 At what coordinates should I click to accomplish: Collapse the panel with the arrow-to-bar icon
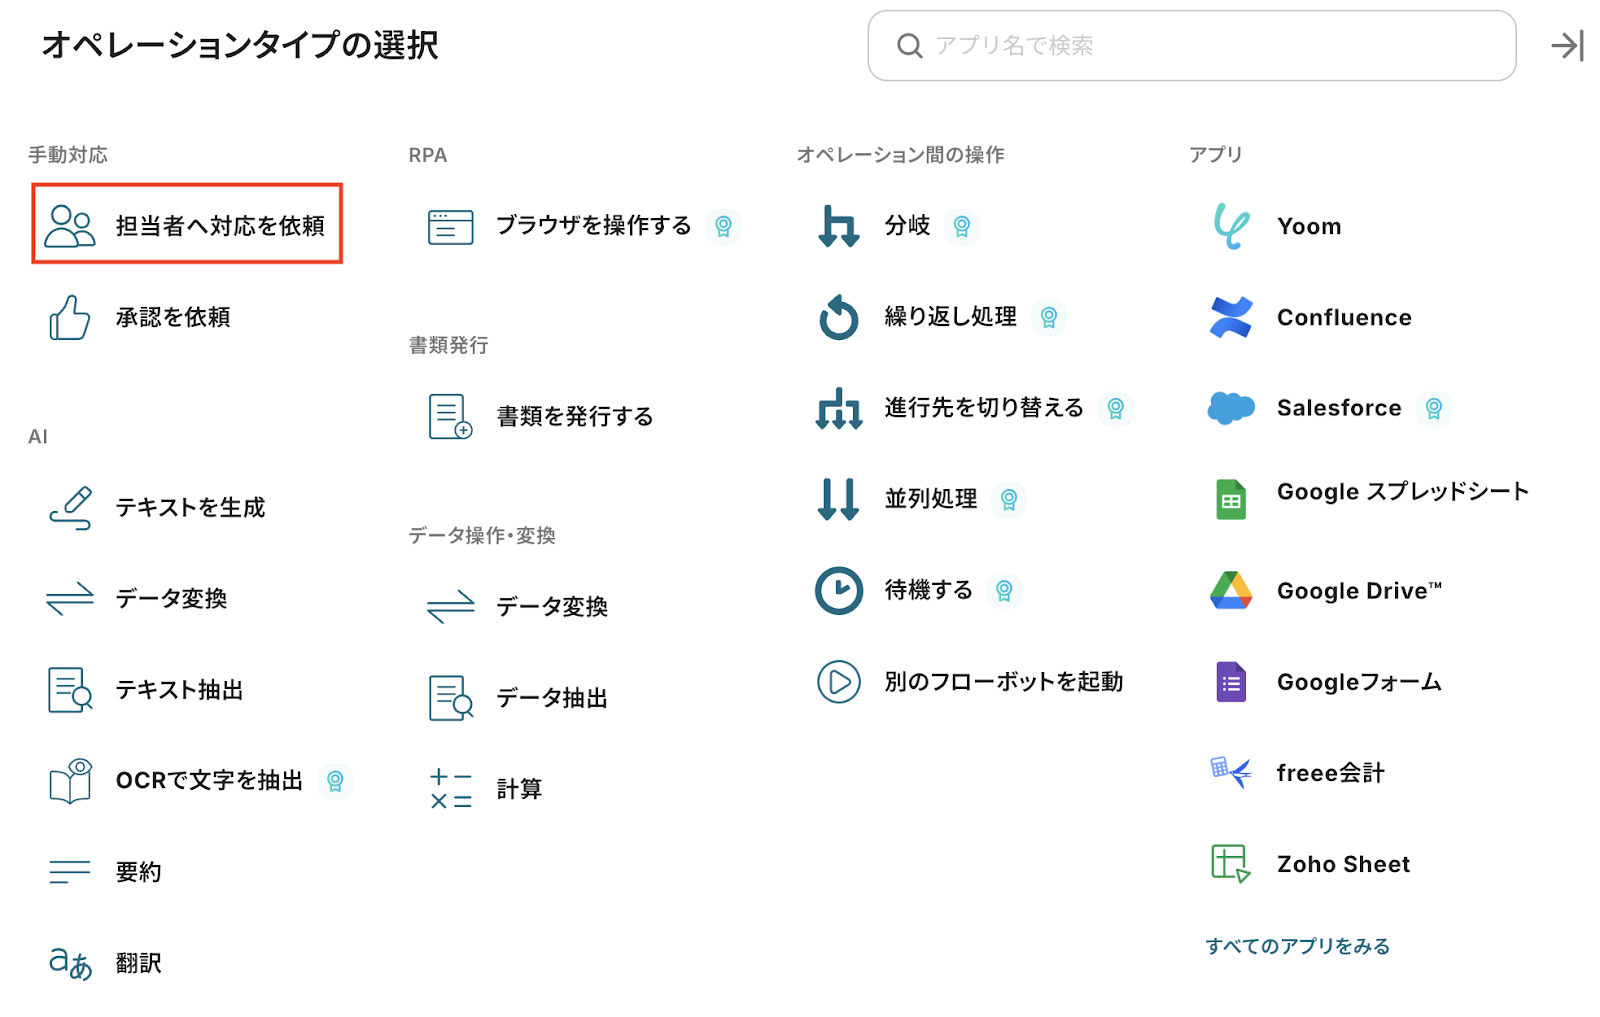coord(1567,46)
